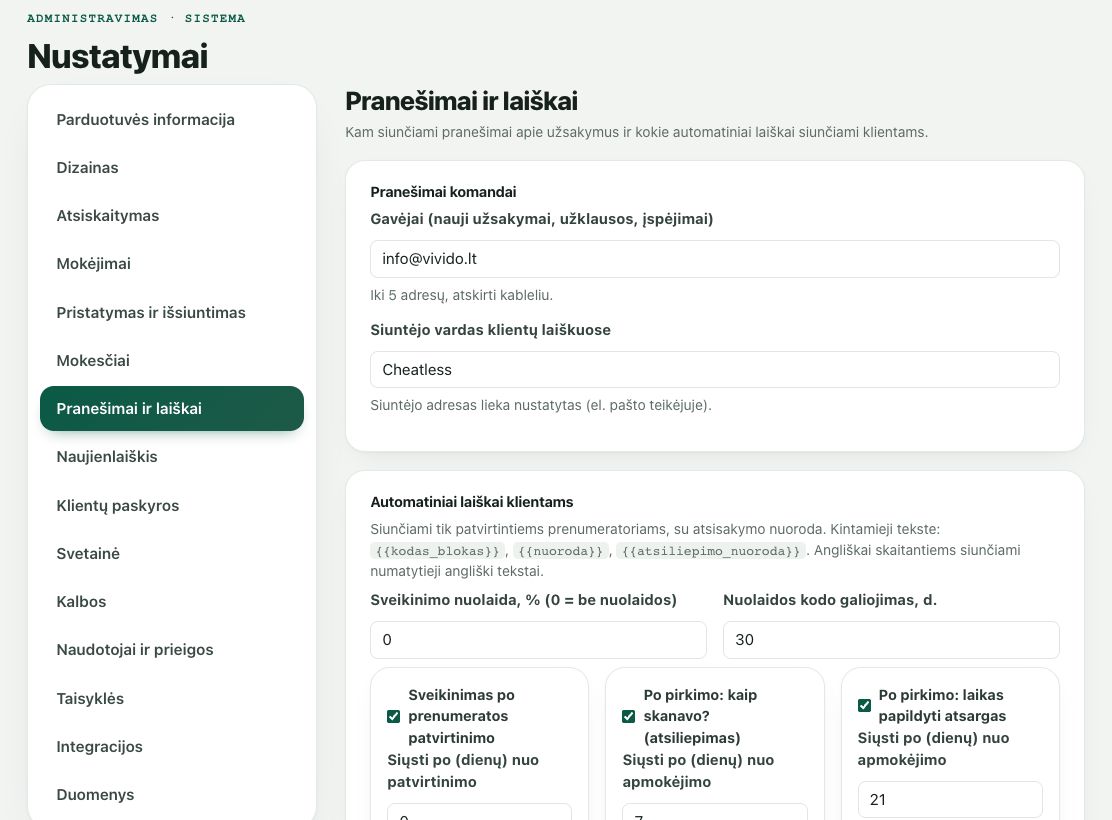This screenshot has height=820, width=1112.
Task: Open Atsiskaitymas section
Action: [172, 216]
